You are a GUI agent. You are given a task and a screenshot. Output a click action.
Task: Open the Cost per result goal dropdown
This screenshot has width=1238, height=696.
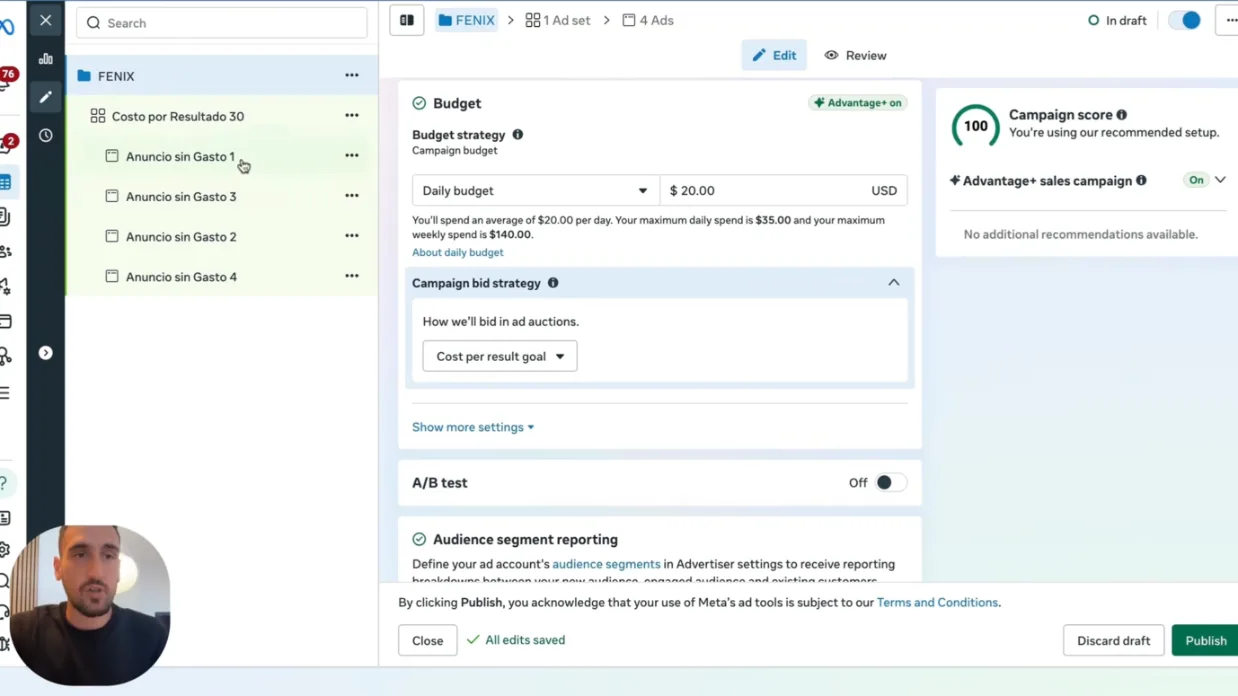pyautogui.click(x=500, y=356)
